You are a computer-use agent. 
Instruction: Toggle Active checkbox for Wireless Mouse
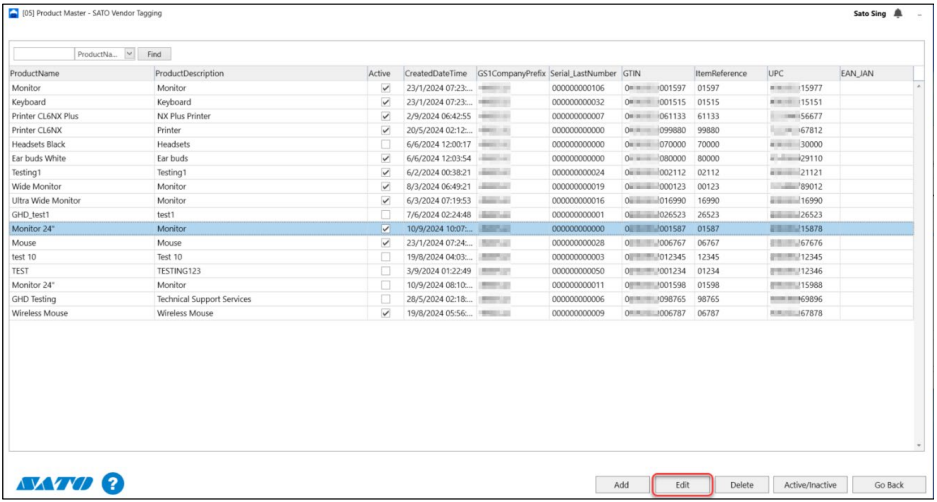point(385,313)
